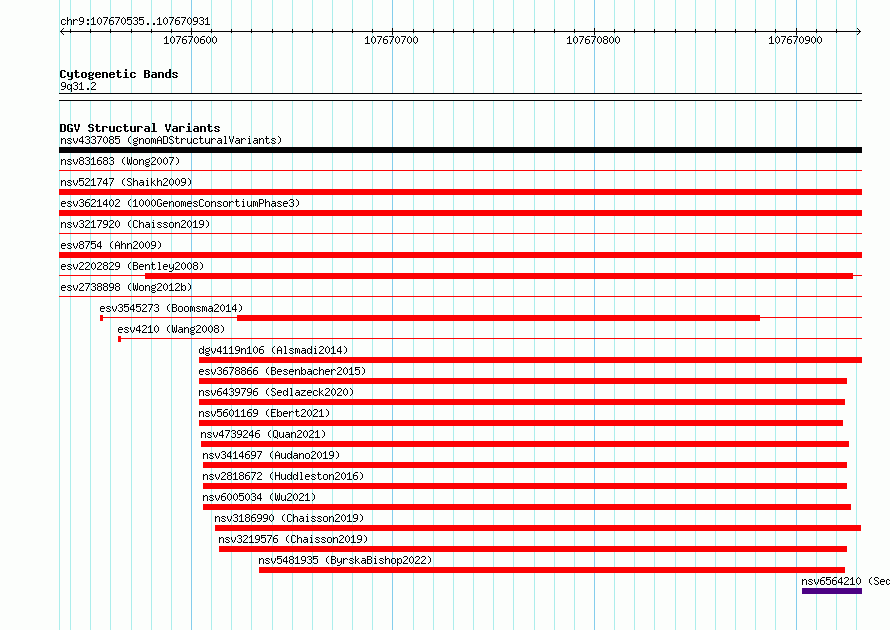
Task: Open variant esv4210 (Wang2008)
Action: click(171, 329)
